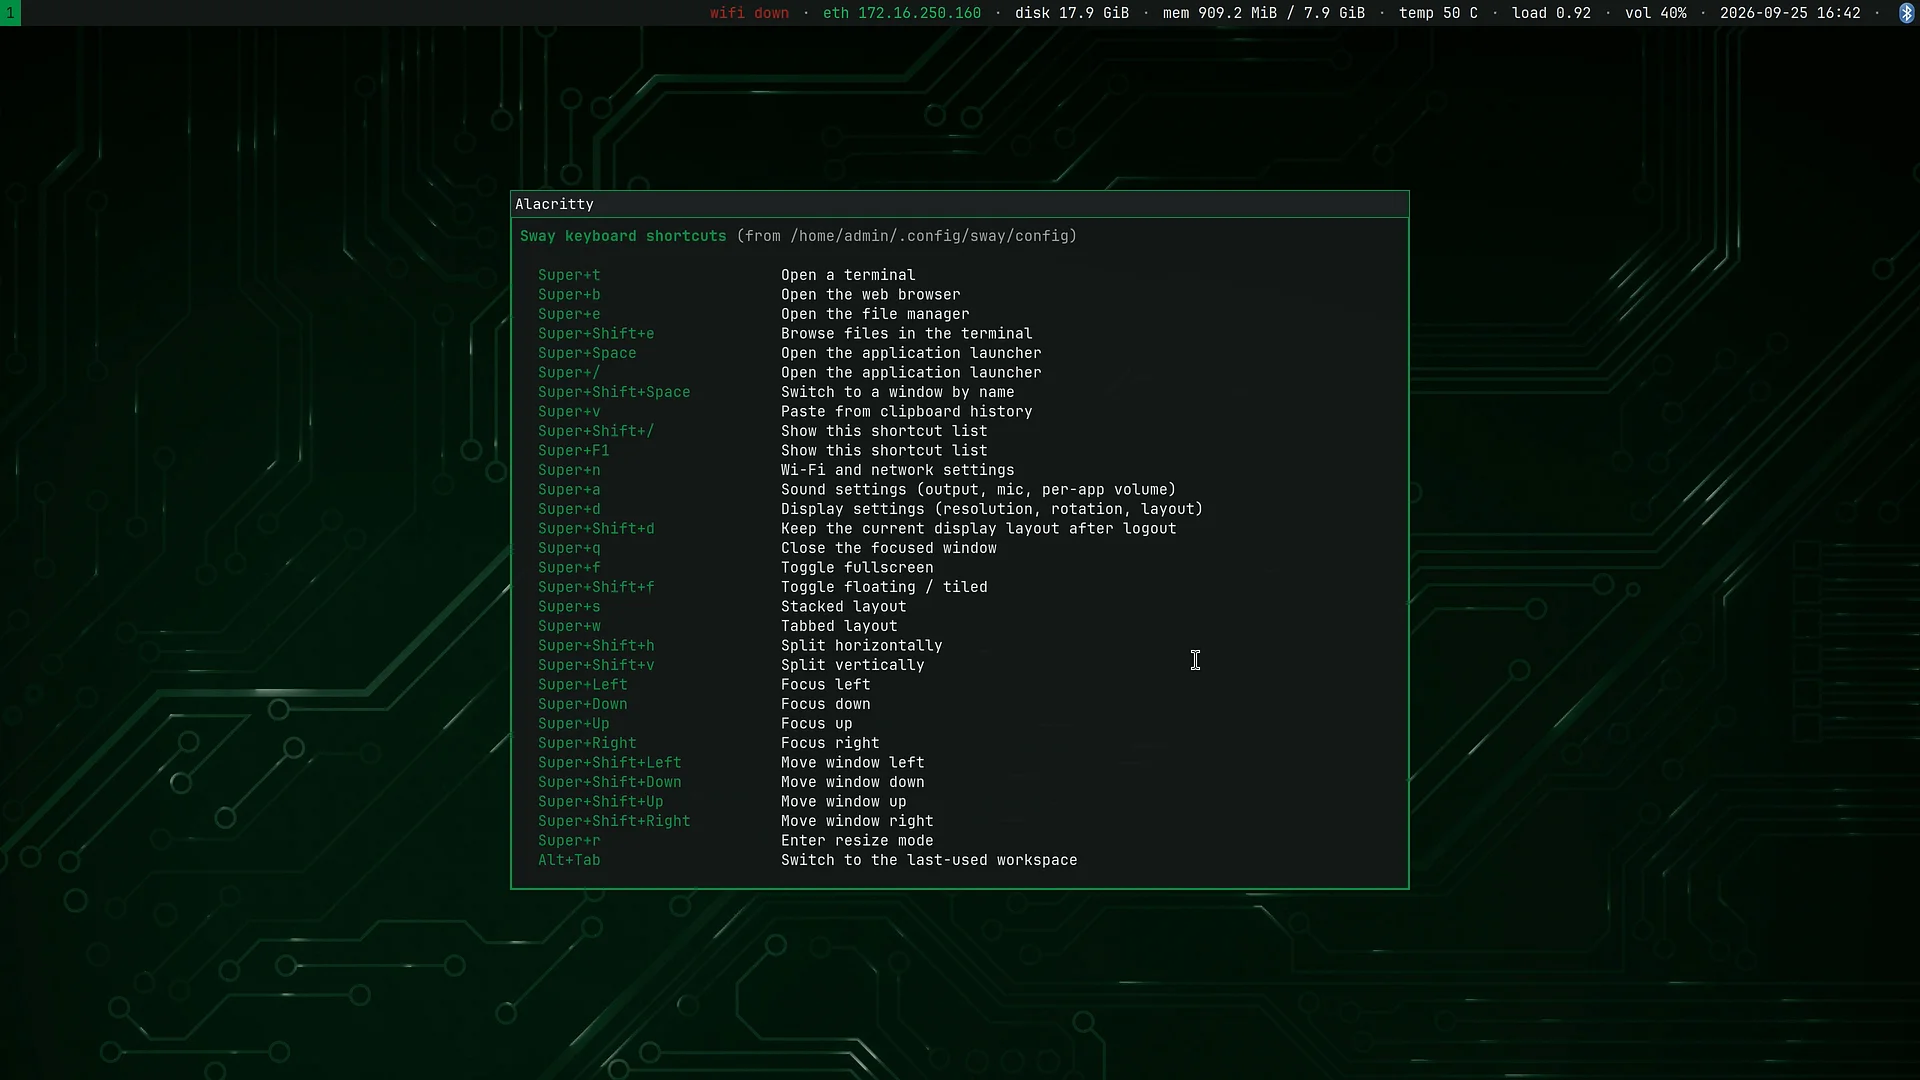Click the 'Super+Left' shortcut text
The height and width of the screenshot is (1080, 1920).
[x=583, y=685]
